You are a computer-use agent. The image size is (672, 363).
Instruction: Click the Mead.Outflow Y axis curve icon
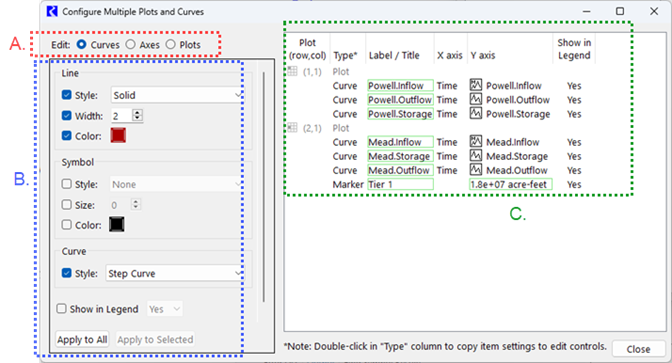[x=476, y=170]
